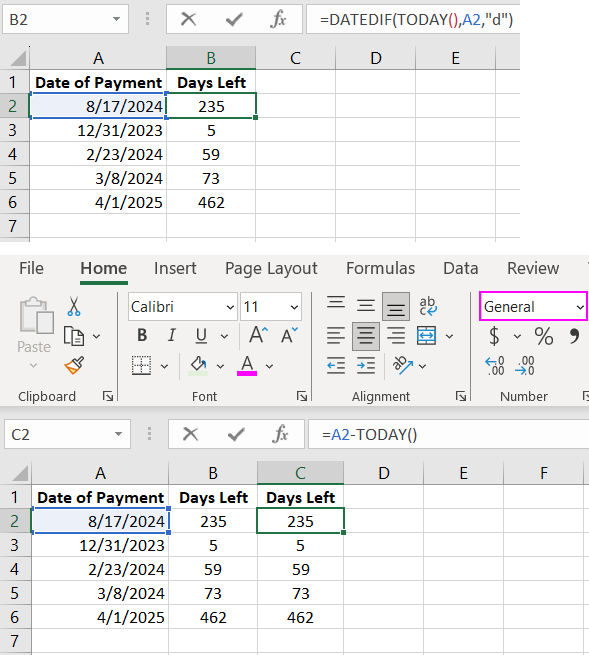The width and height of the screenshot is (589, 655).
Task: Click Decrease Decimal icon
Action: pyautogui.click(x=525, y=366)
